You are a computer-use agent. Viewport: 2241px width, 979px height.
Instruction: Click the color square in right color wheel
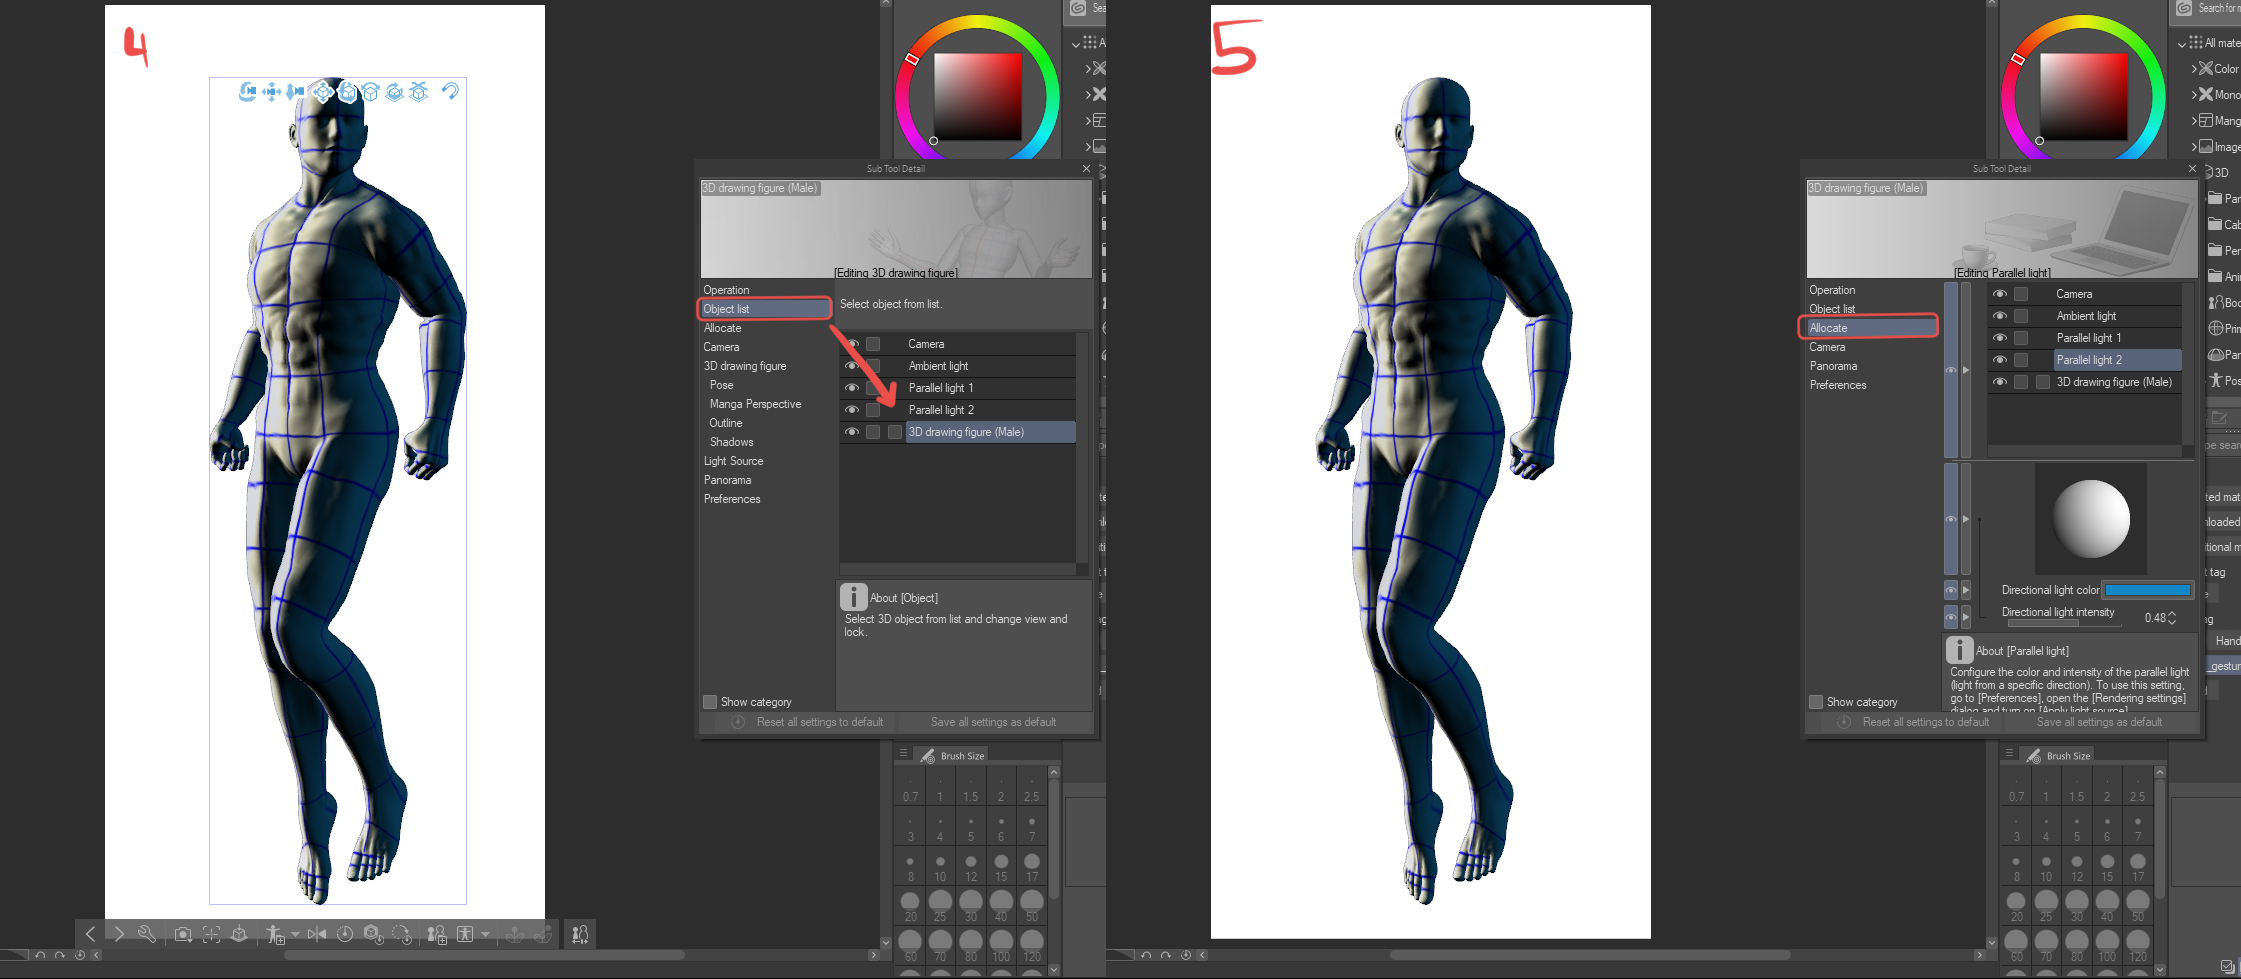coord(2083,96)
